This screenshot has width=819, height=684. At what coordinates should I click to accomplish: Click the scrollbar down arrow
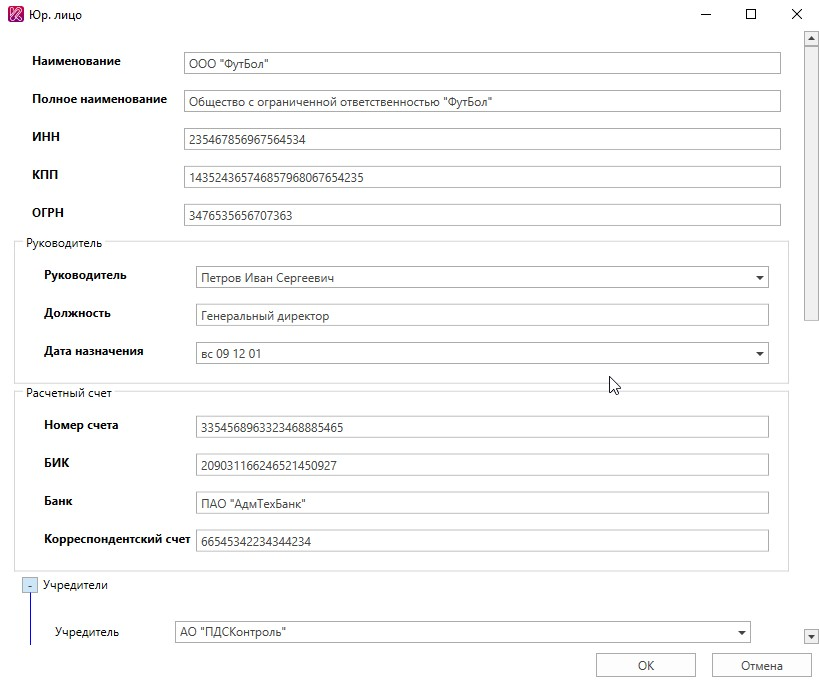point(811,636)
